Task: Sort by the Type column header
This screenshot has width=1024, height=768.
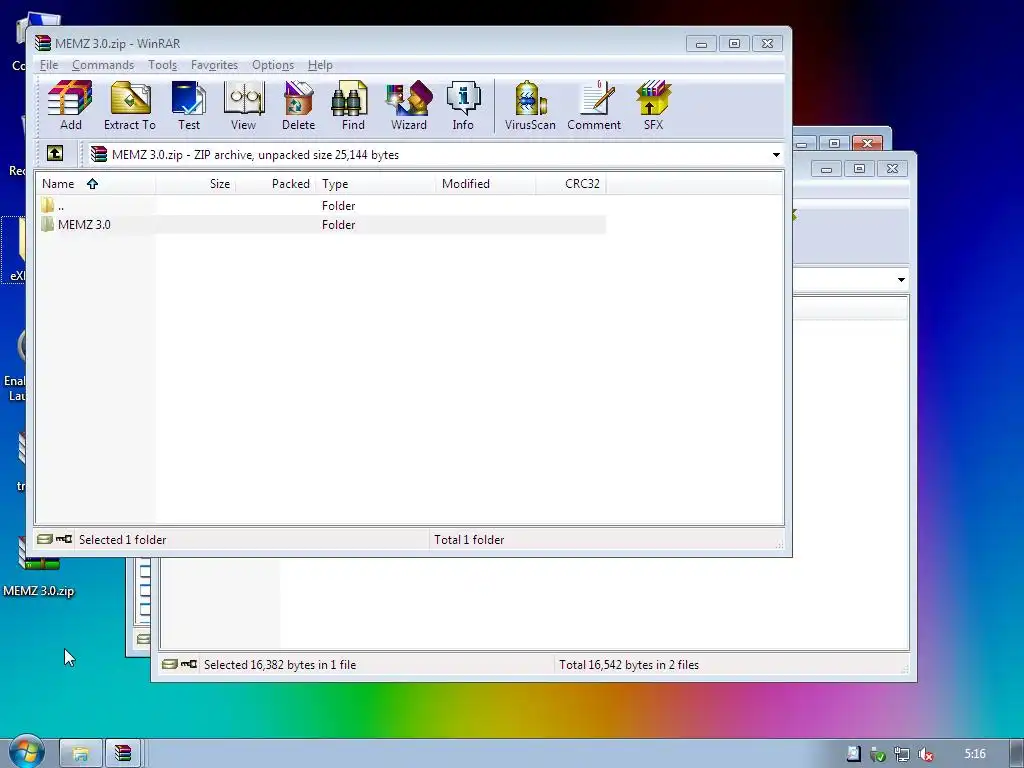Action: 376,184
